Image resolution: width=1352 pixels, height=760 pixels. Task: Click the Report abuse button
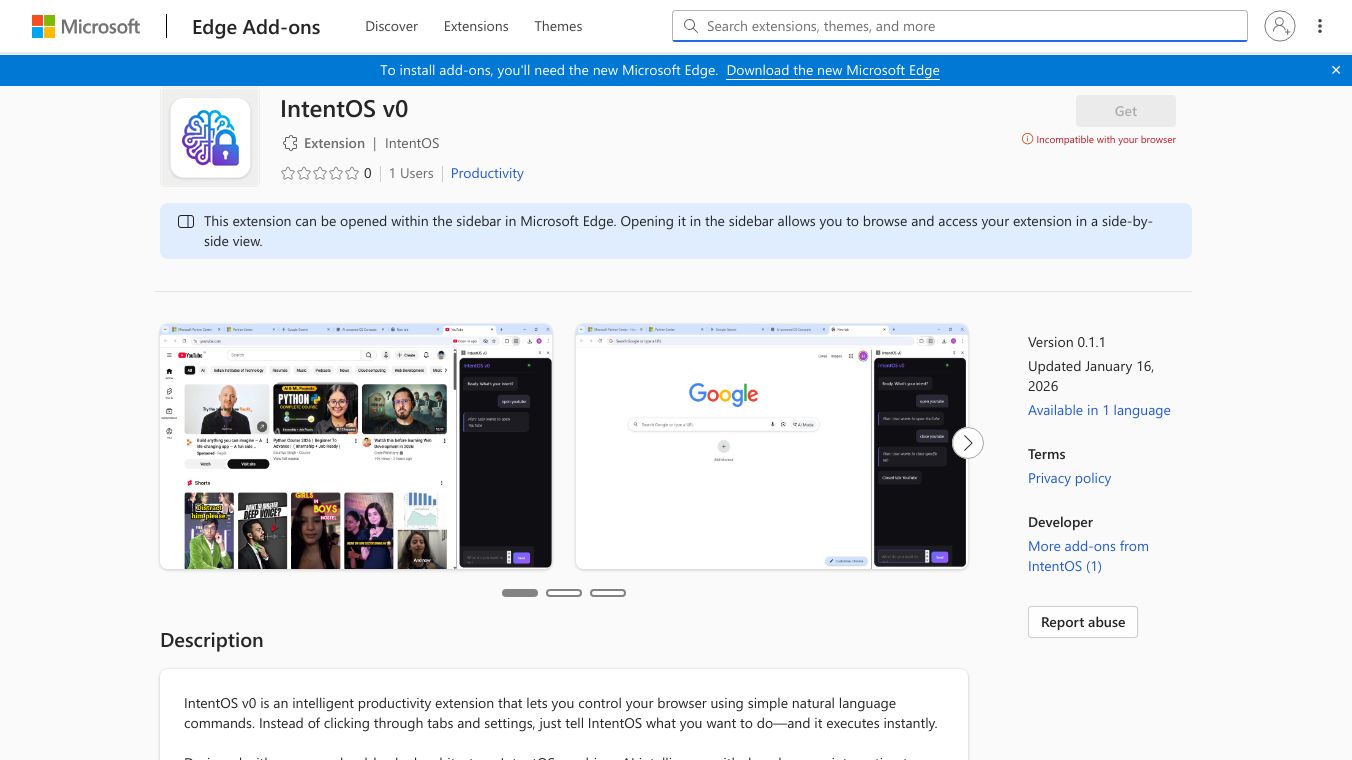[1082, 622]
